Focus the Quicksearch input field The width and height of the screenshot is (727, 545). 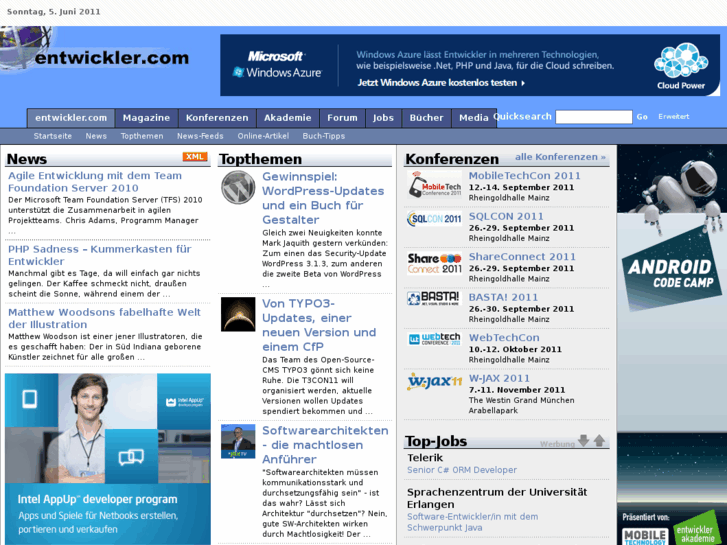[x=593, y=117]
